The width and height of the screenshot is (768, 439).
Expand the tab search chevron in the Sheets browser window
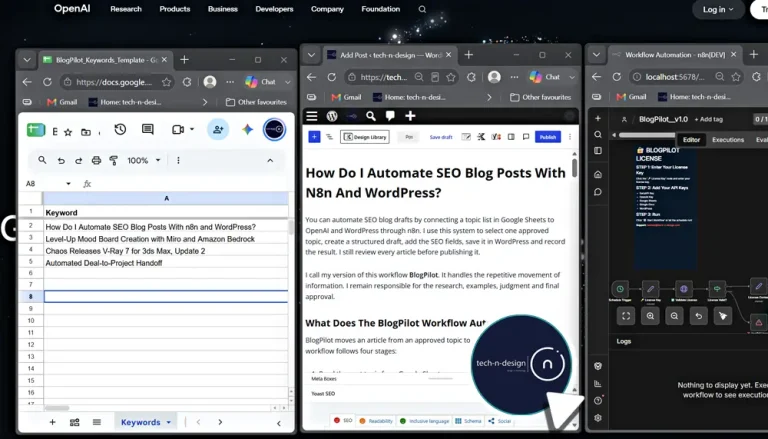point(27,60)
